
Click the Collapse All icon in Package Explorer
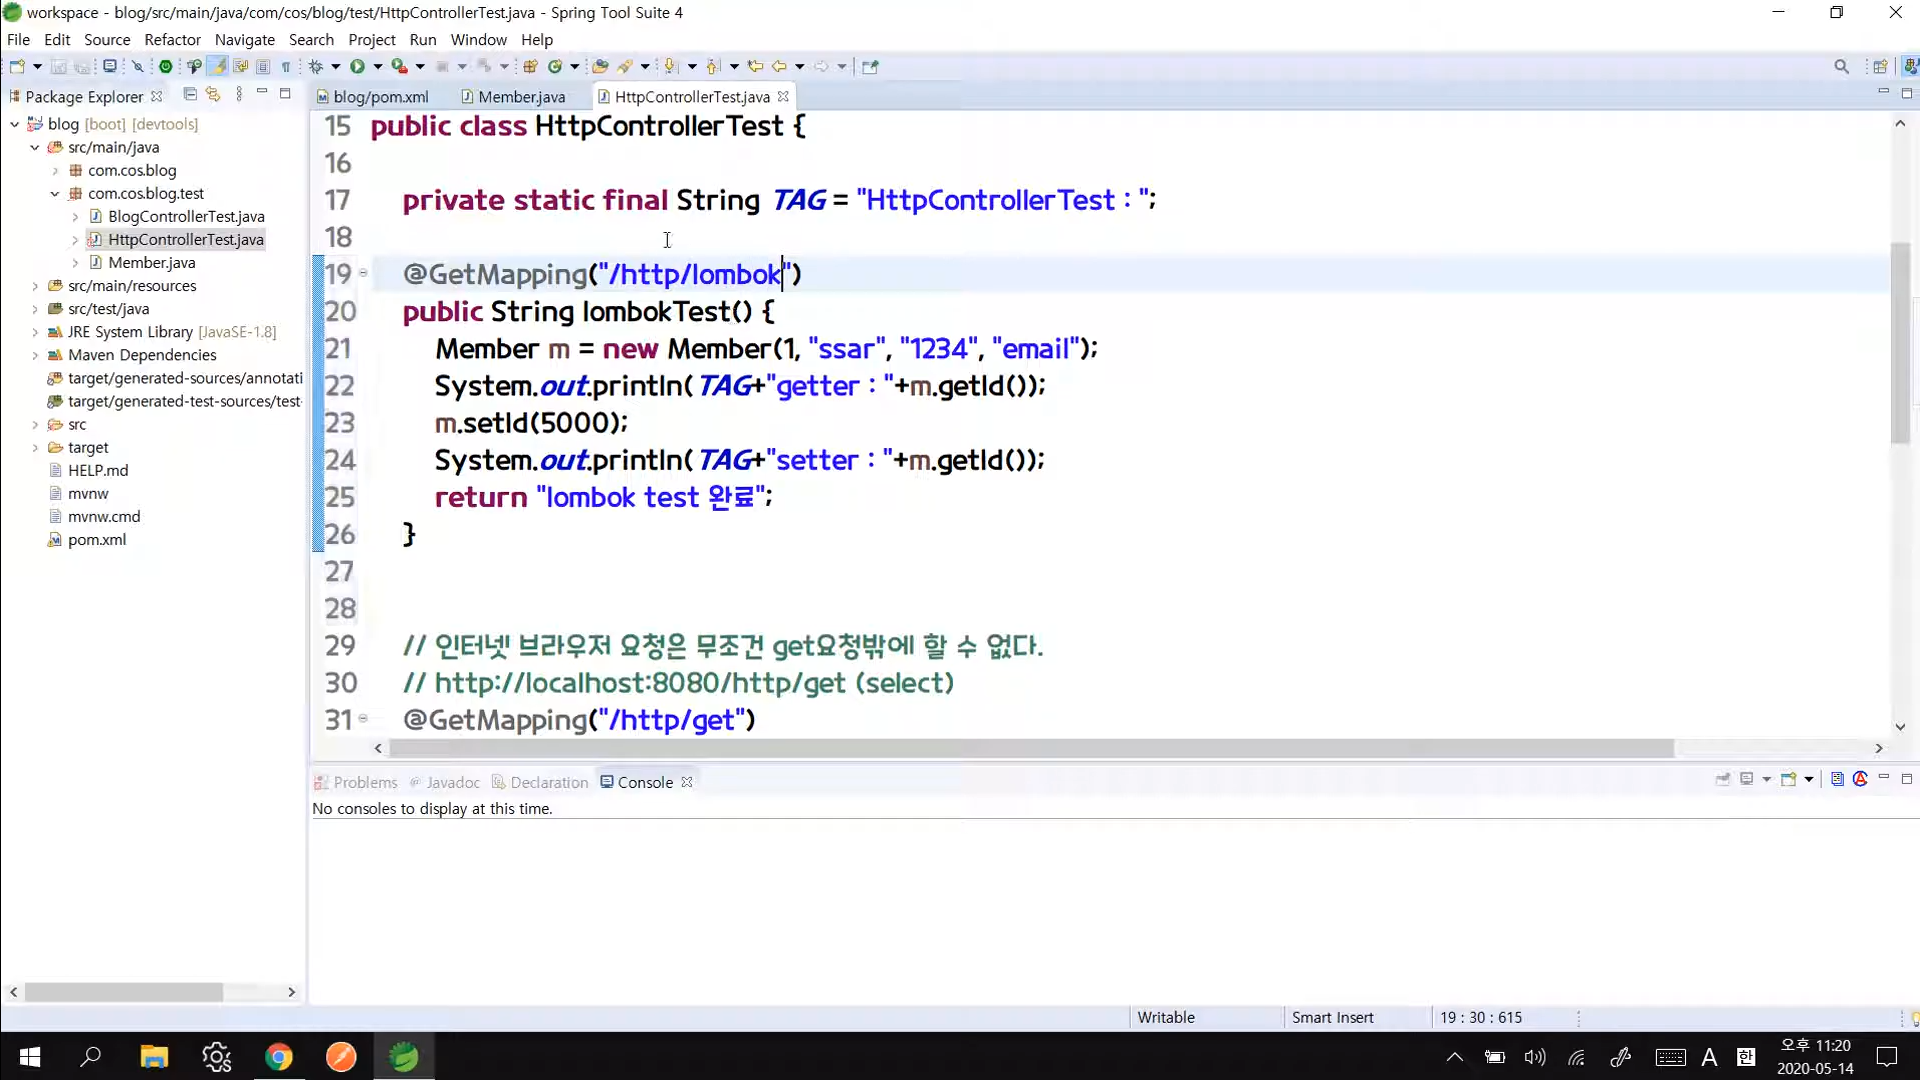click(x=190, y=94)
